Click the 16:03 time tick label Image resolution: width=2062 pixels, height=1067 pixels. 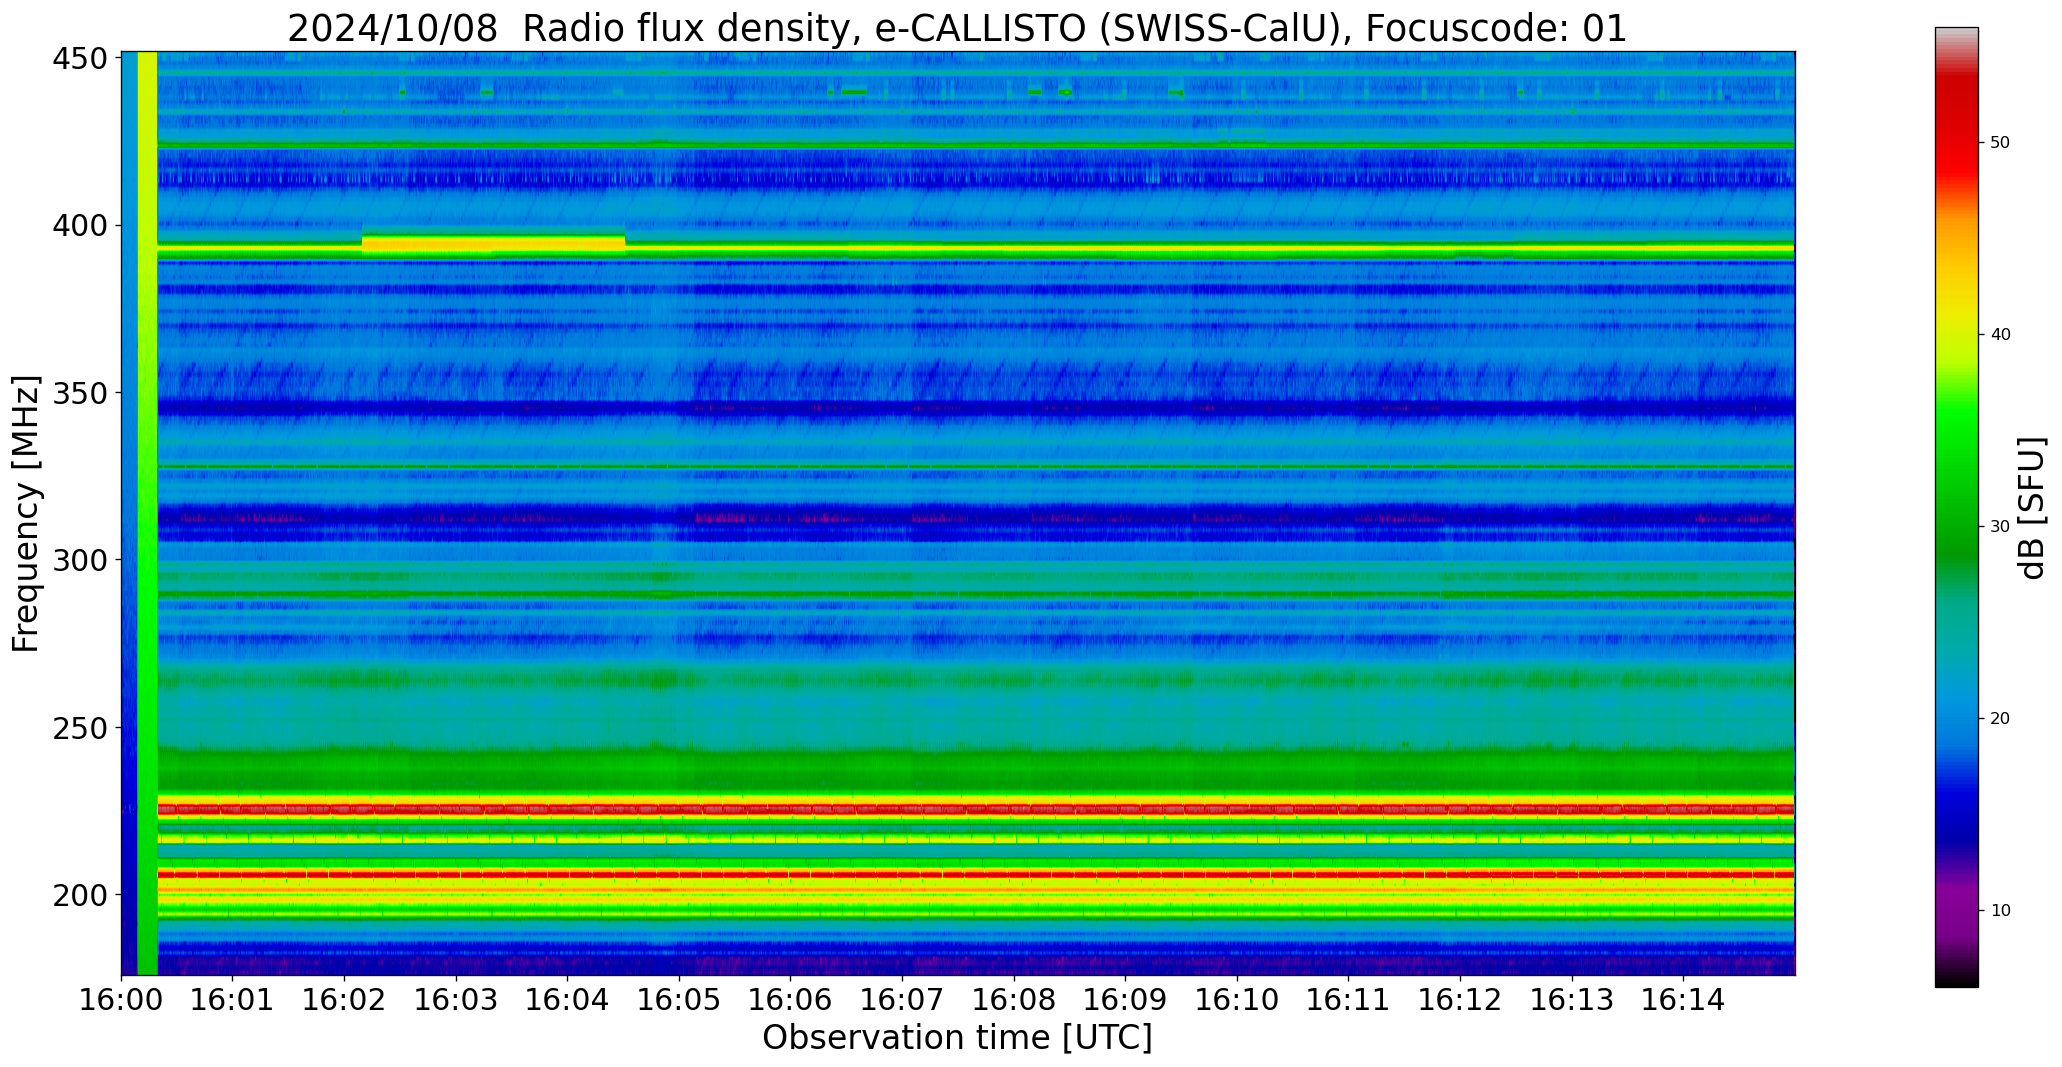coord(456,999)
